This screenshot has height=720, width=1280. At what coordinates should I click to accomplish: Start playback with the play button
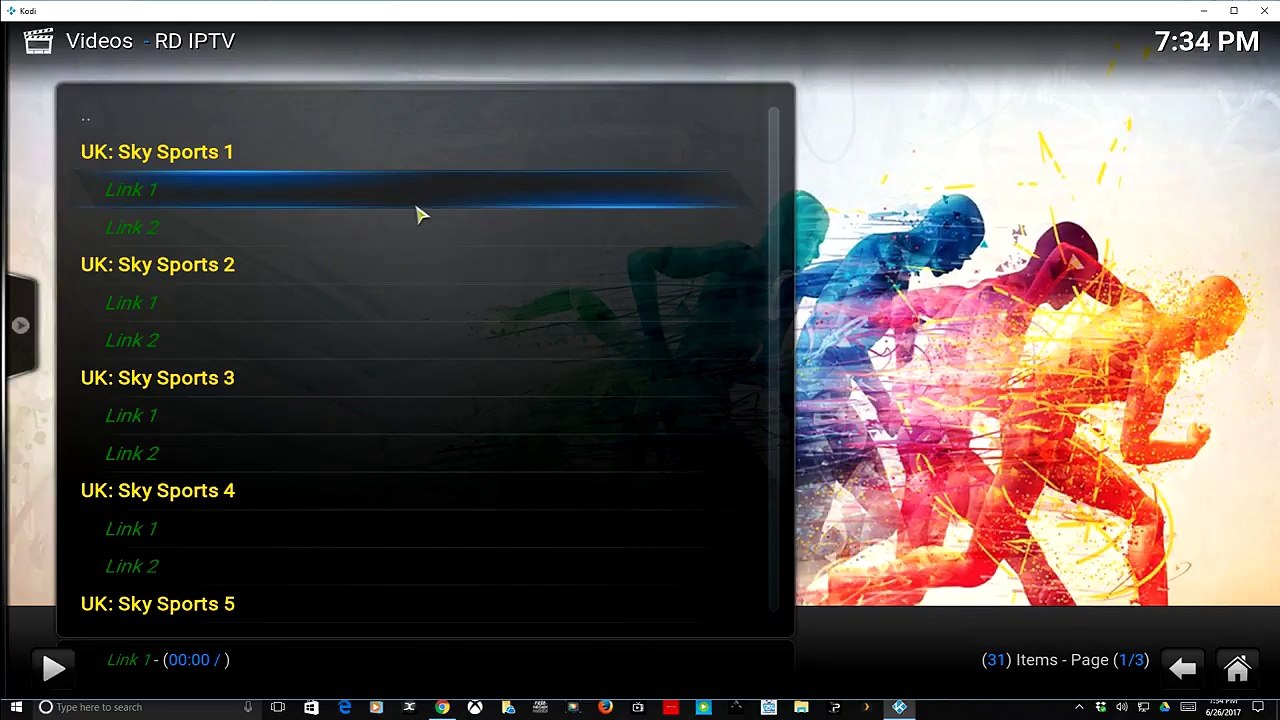pos(53,668)
